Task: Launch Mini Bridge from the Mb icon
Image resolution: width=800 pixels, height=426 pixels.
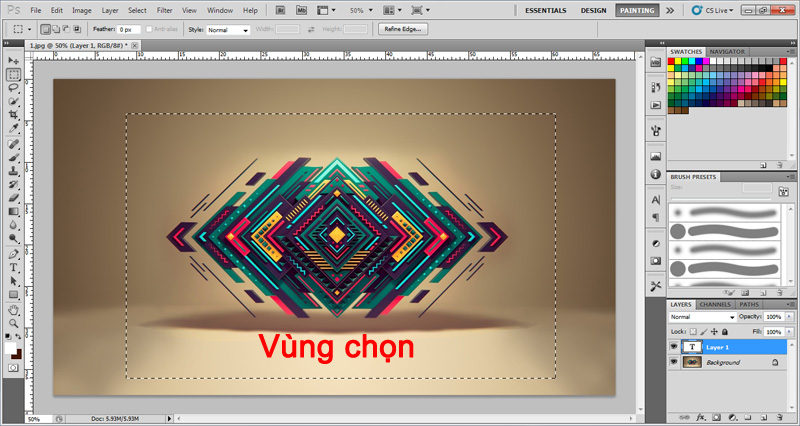Action: [302, 10]
